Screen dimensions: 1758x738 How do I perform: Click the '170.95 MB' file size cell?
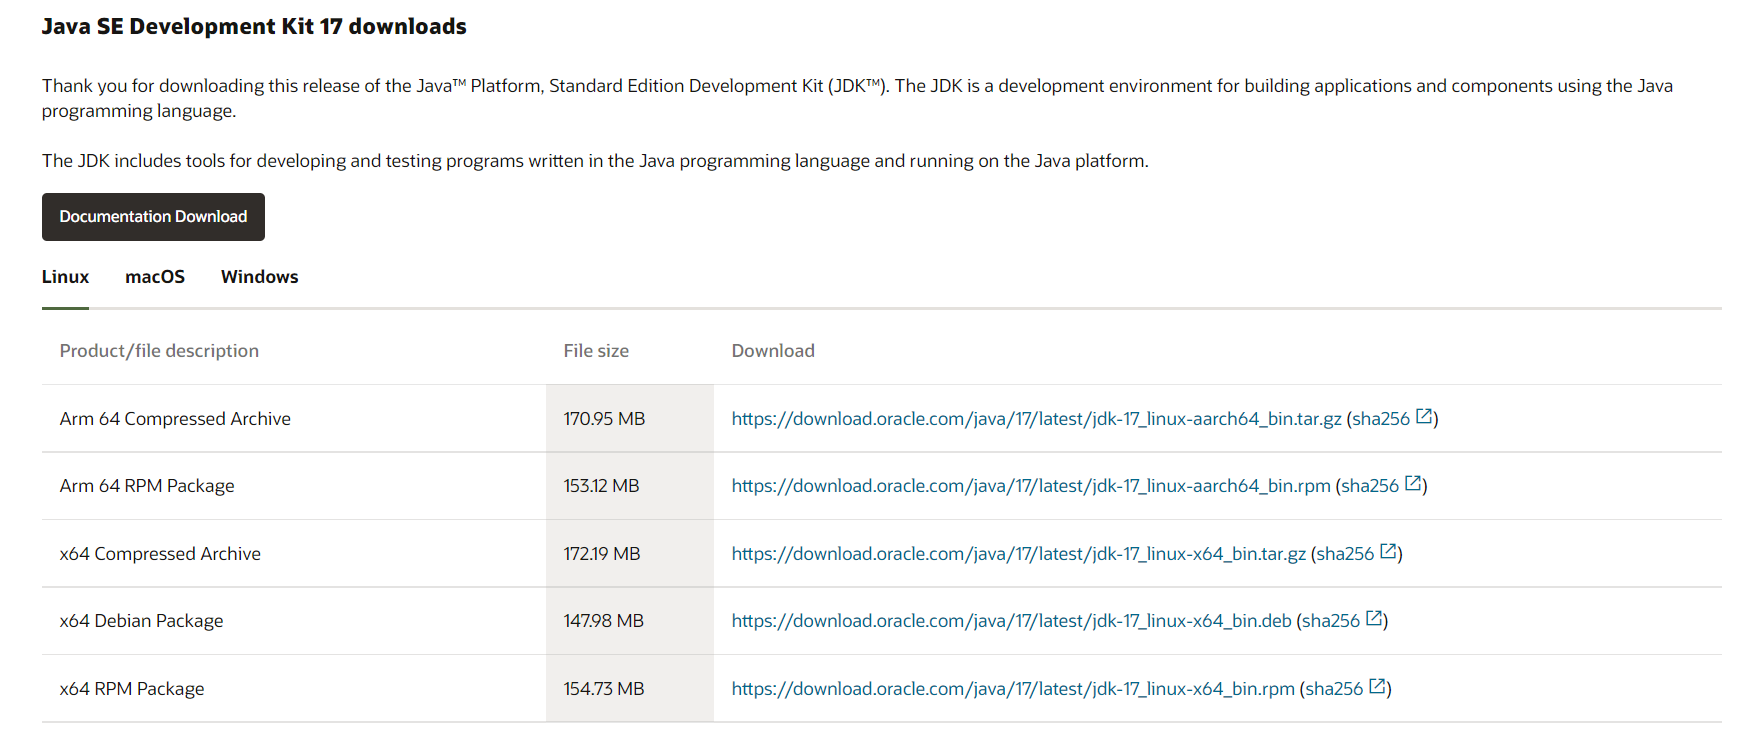(630, 419)
